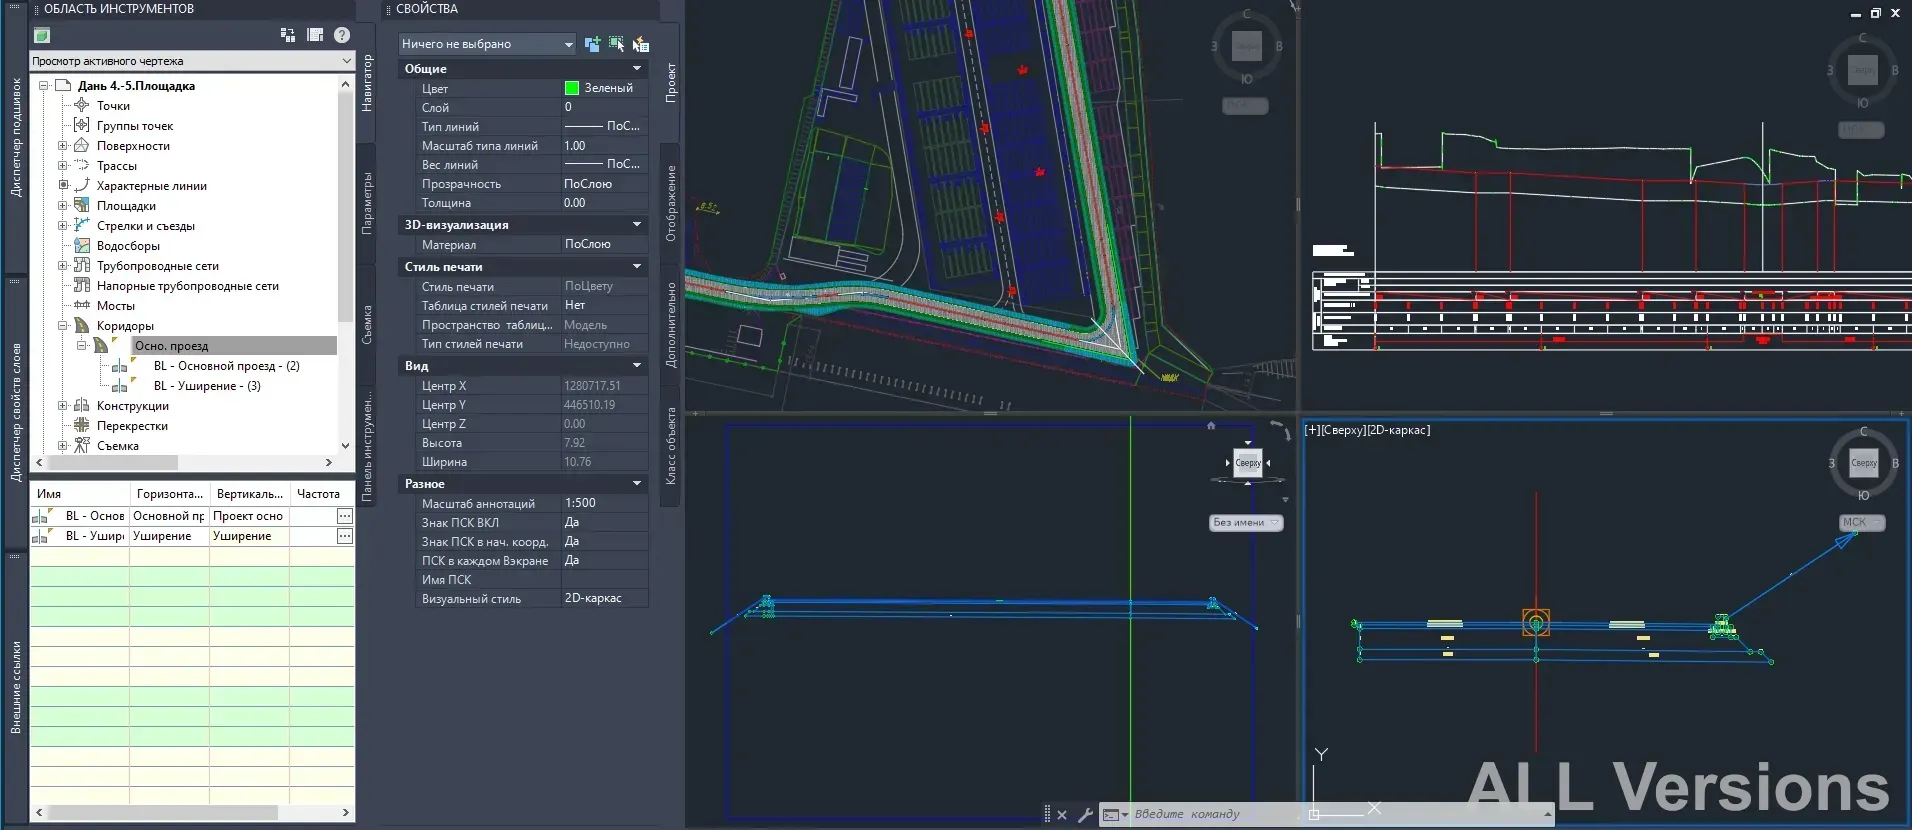Click the Водосборы catchment icon
Screen dimensions: 1912x830
click(x=82, y=245)
